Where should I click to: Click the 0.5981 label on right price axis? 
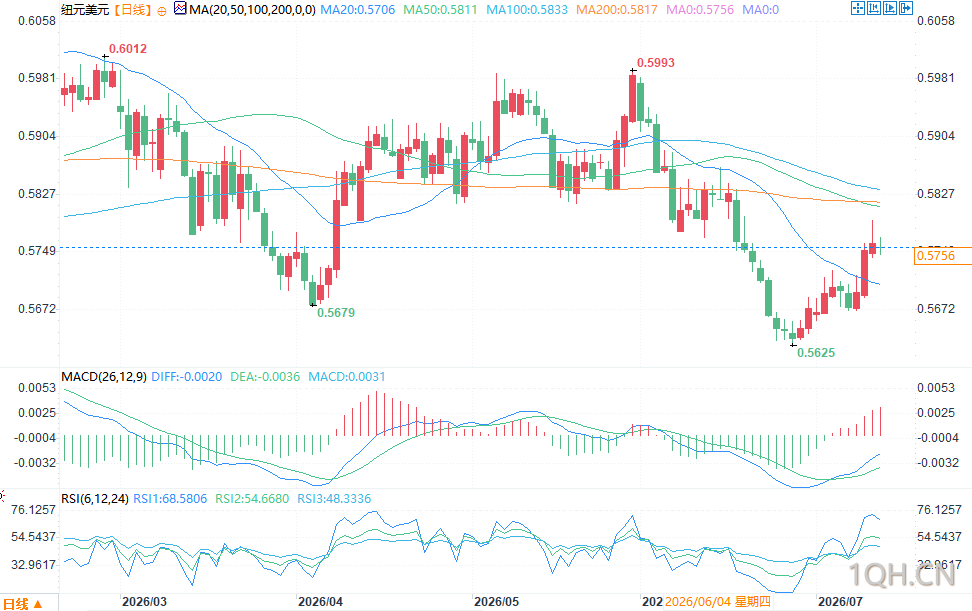(936, 78)
